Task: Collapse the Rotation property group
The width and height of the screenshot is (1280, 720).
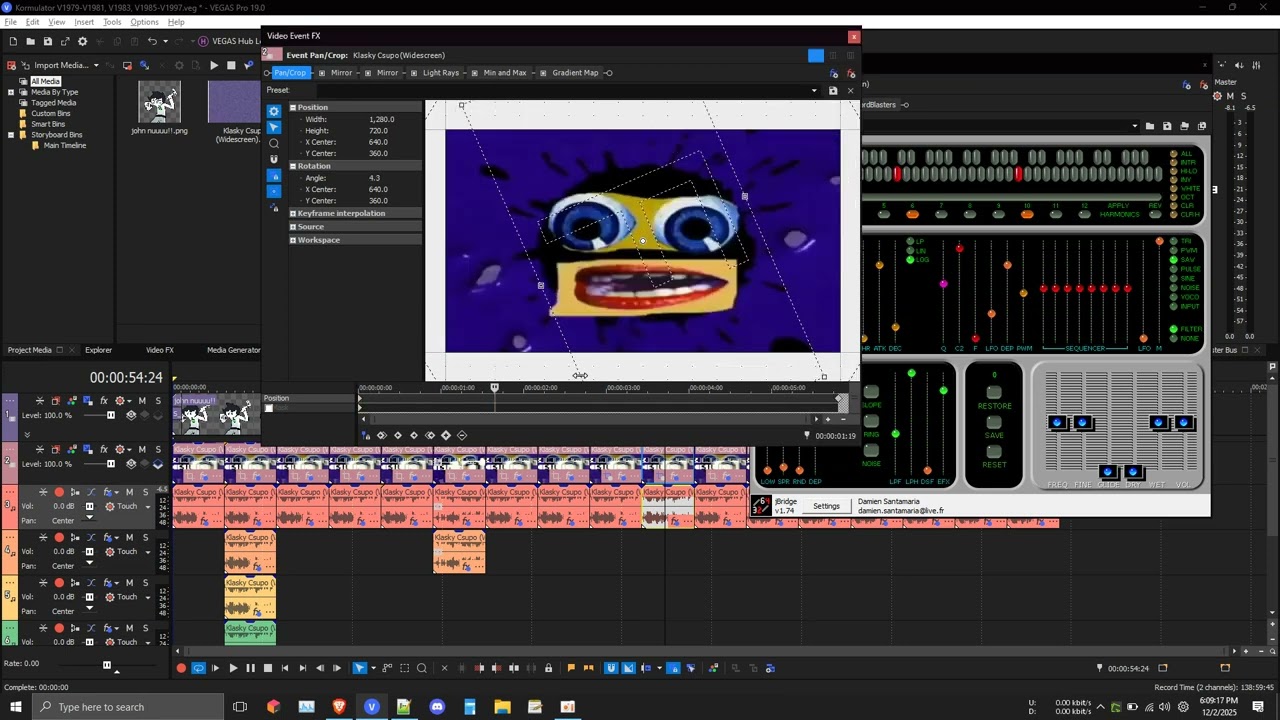Action: point(293,166)
